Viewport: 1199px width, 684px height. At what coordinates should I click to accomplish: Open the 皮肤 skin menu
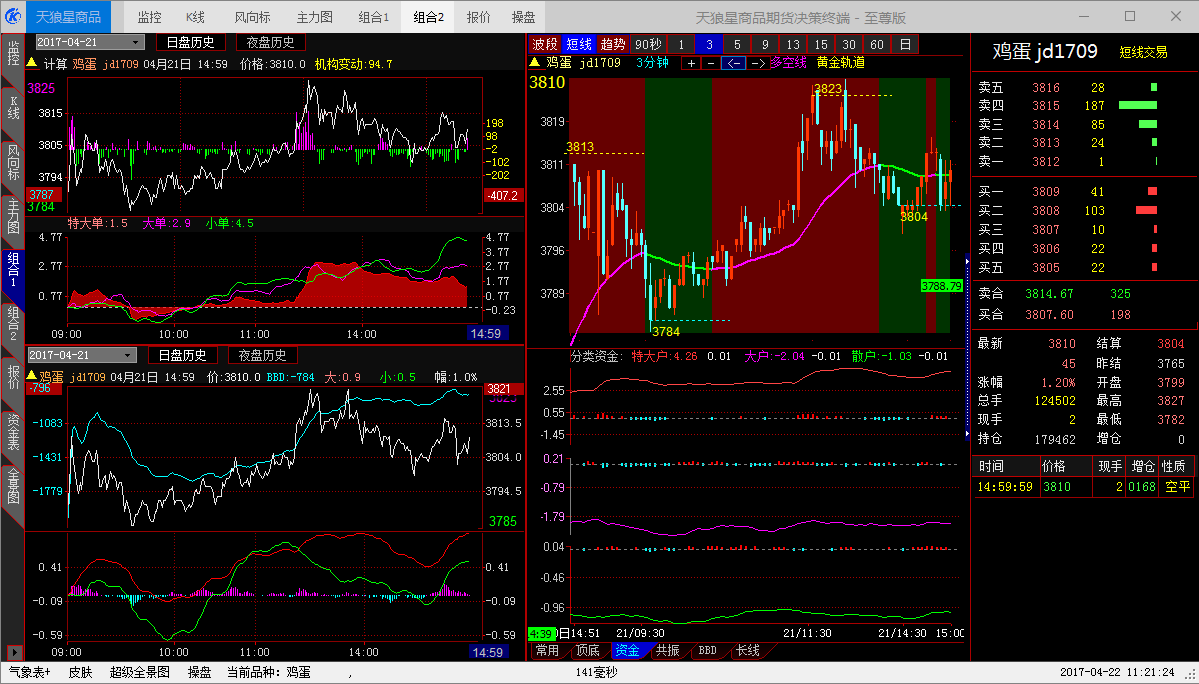80,673
